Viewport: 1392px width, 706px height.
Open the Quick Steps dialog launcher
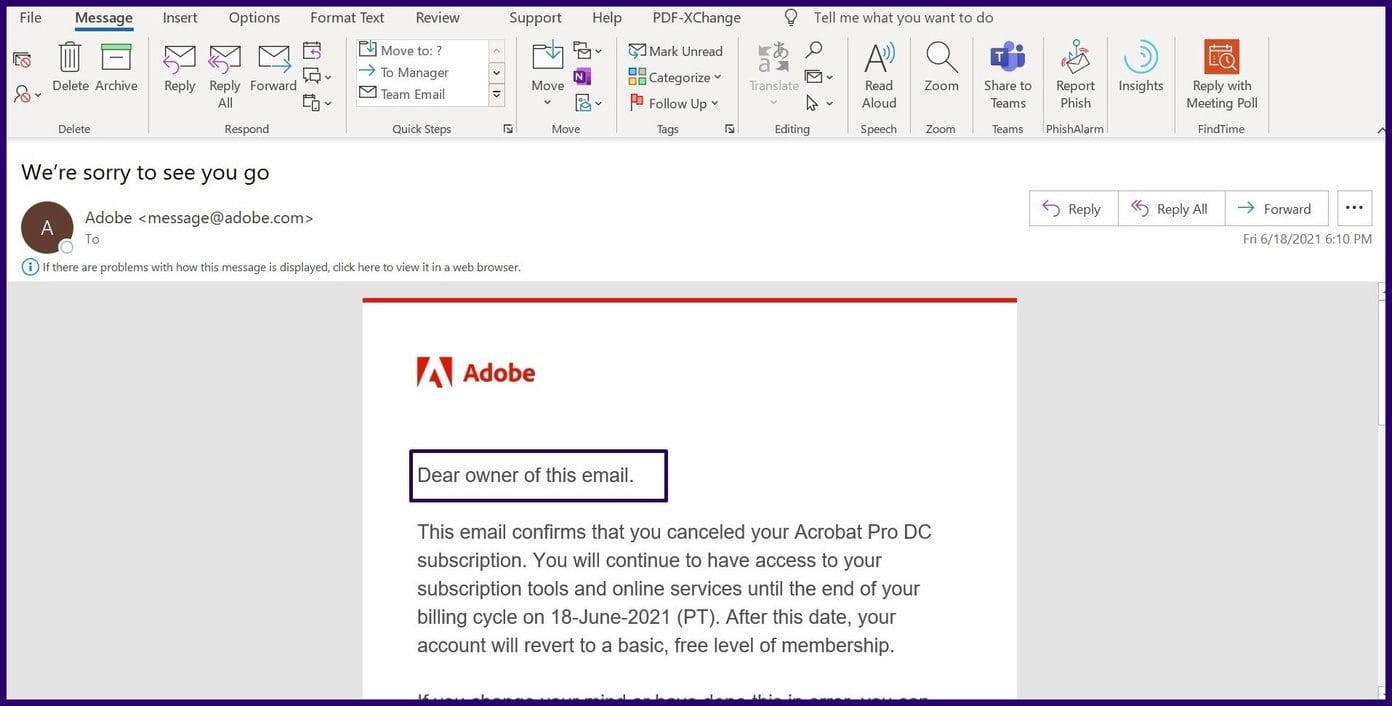click(508, 129)
